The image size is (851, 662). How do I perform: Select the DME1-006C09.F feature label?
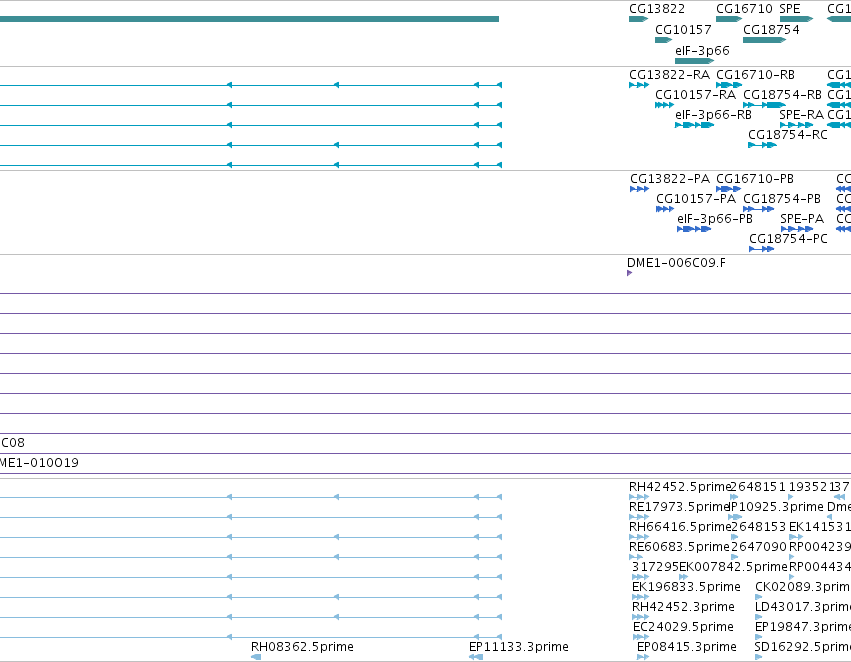pyautogui.click(x=676, y=263)
